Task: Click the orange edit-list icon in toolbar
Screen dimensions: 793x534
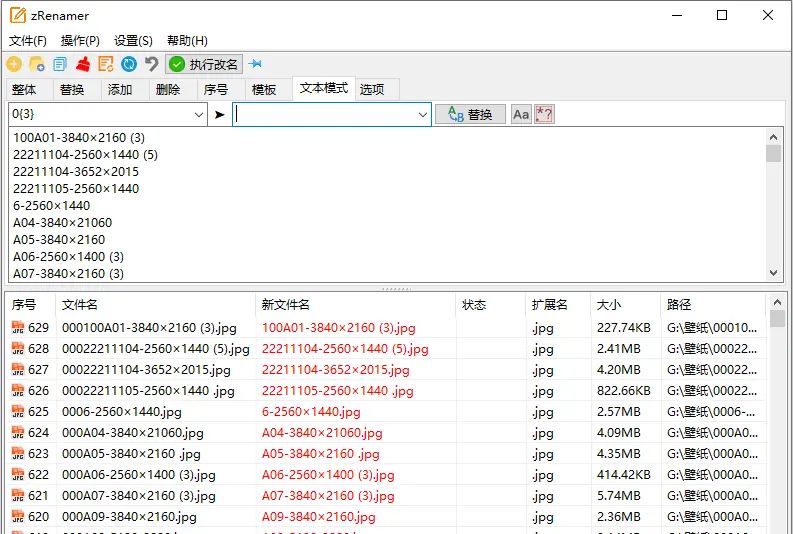Action: click(x=106, y=64)
